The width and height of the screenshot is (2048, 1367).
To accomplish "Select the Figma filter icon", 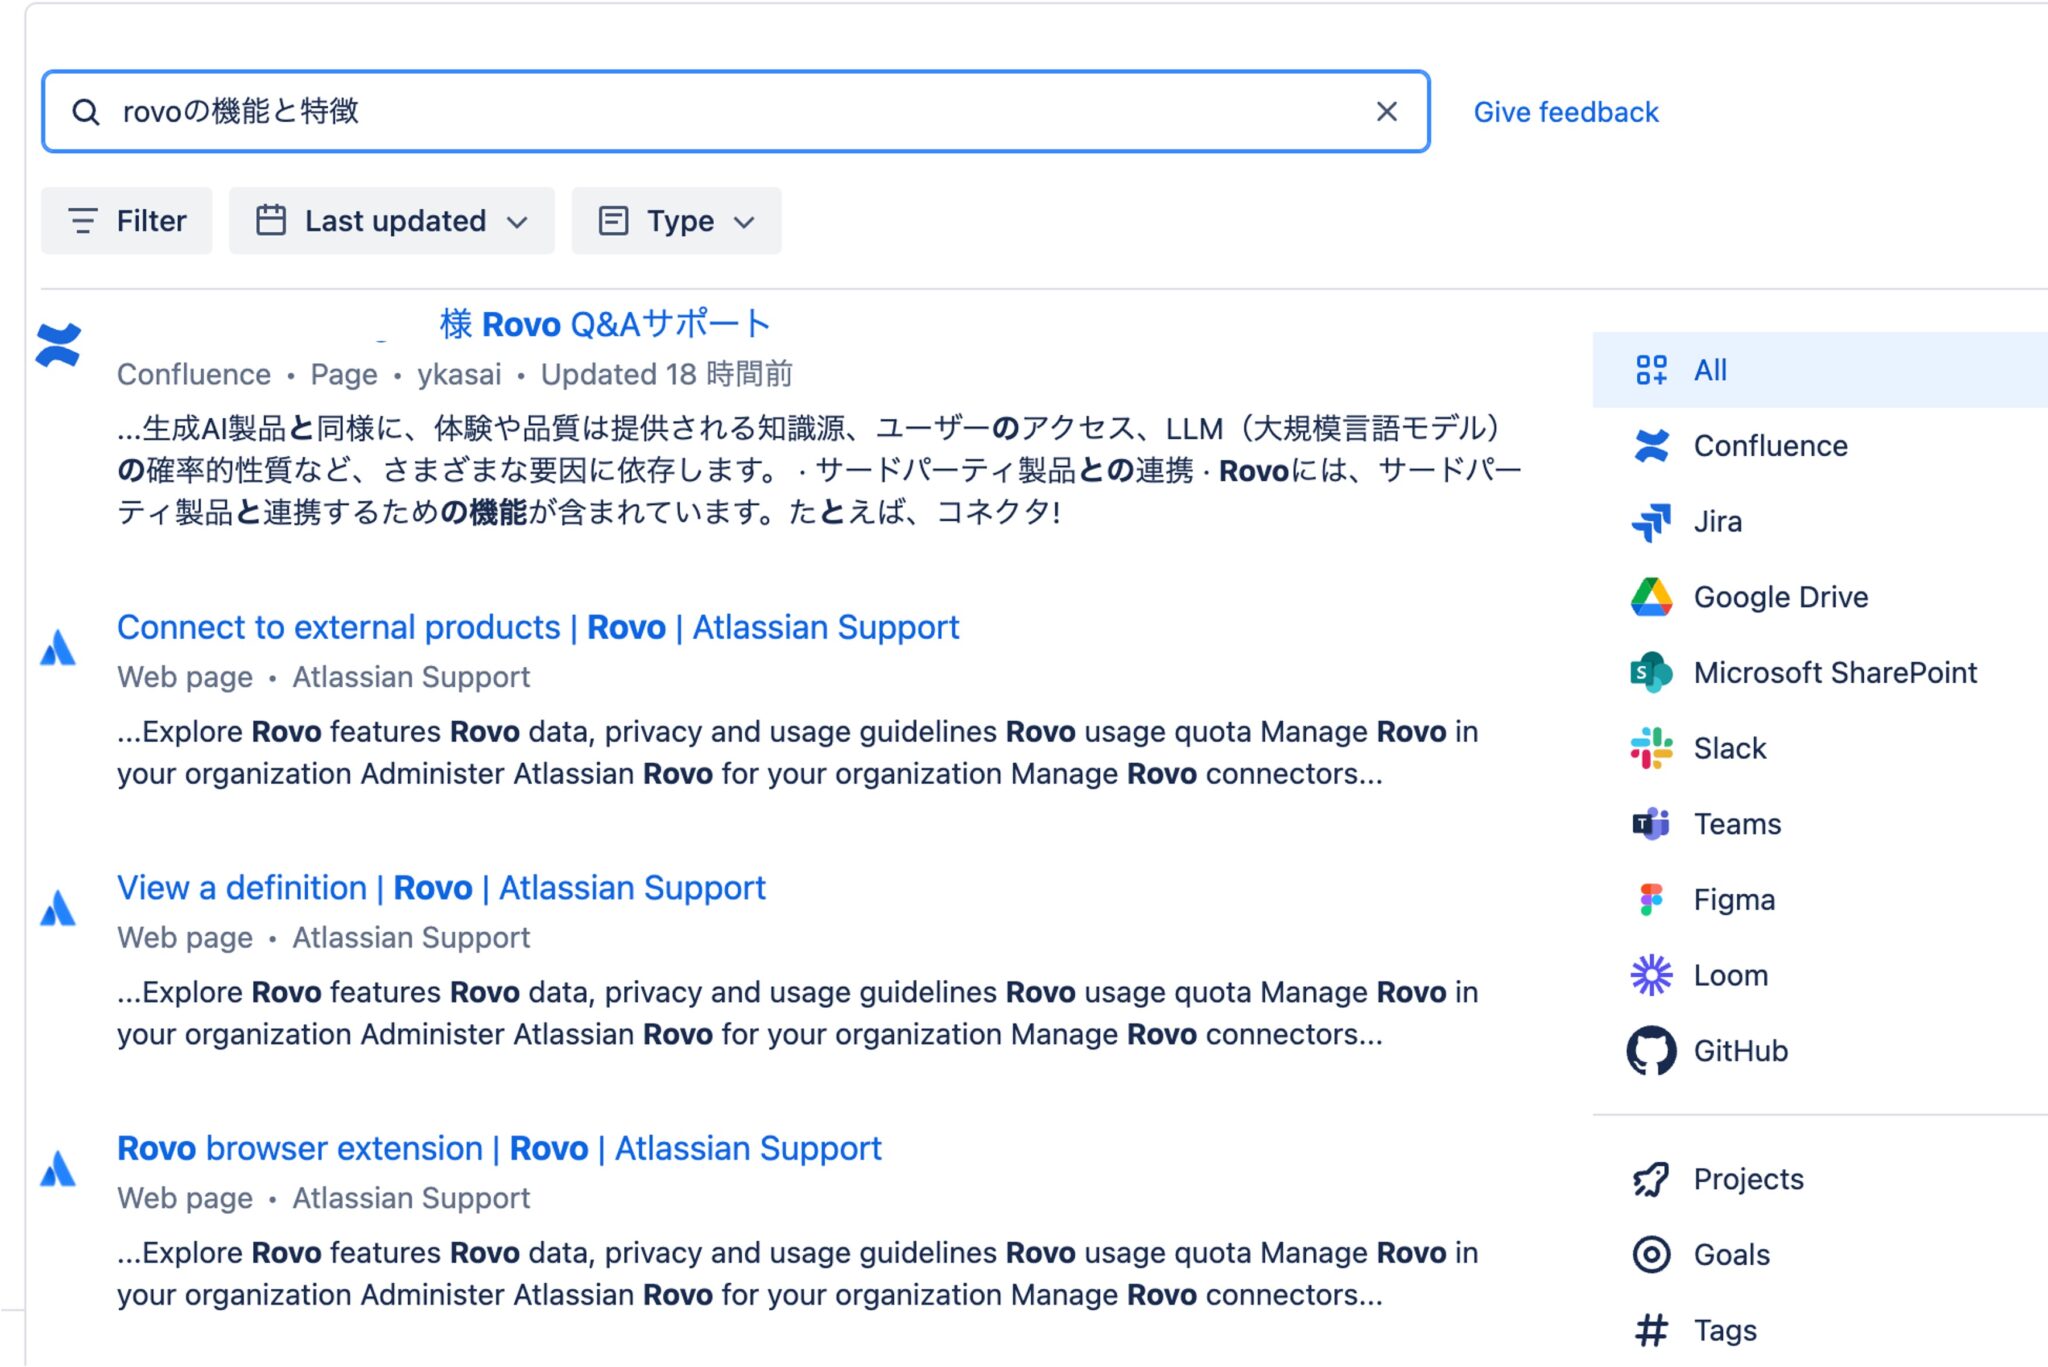I will click(x=1652, y=899).
